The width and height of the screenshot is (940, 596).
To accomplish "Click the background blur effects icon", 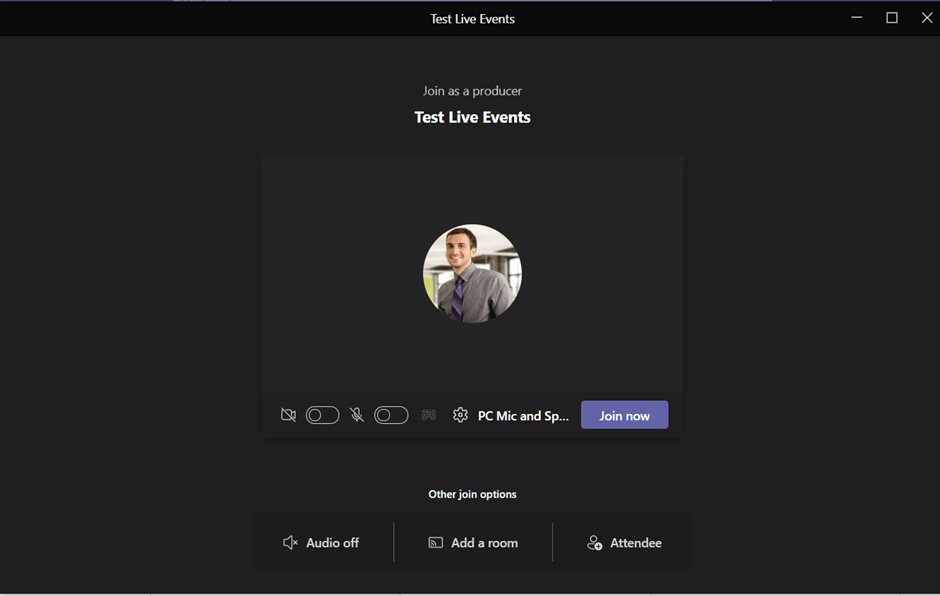I will [428, 415].
